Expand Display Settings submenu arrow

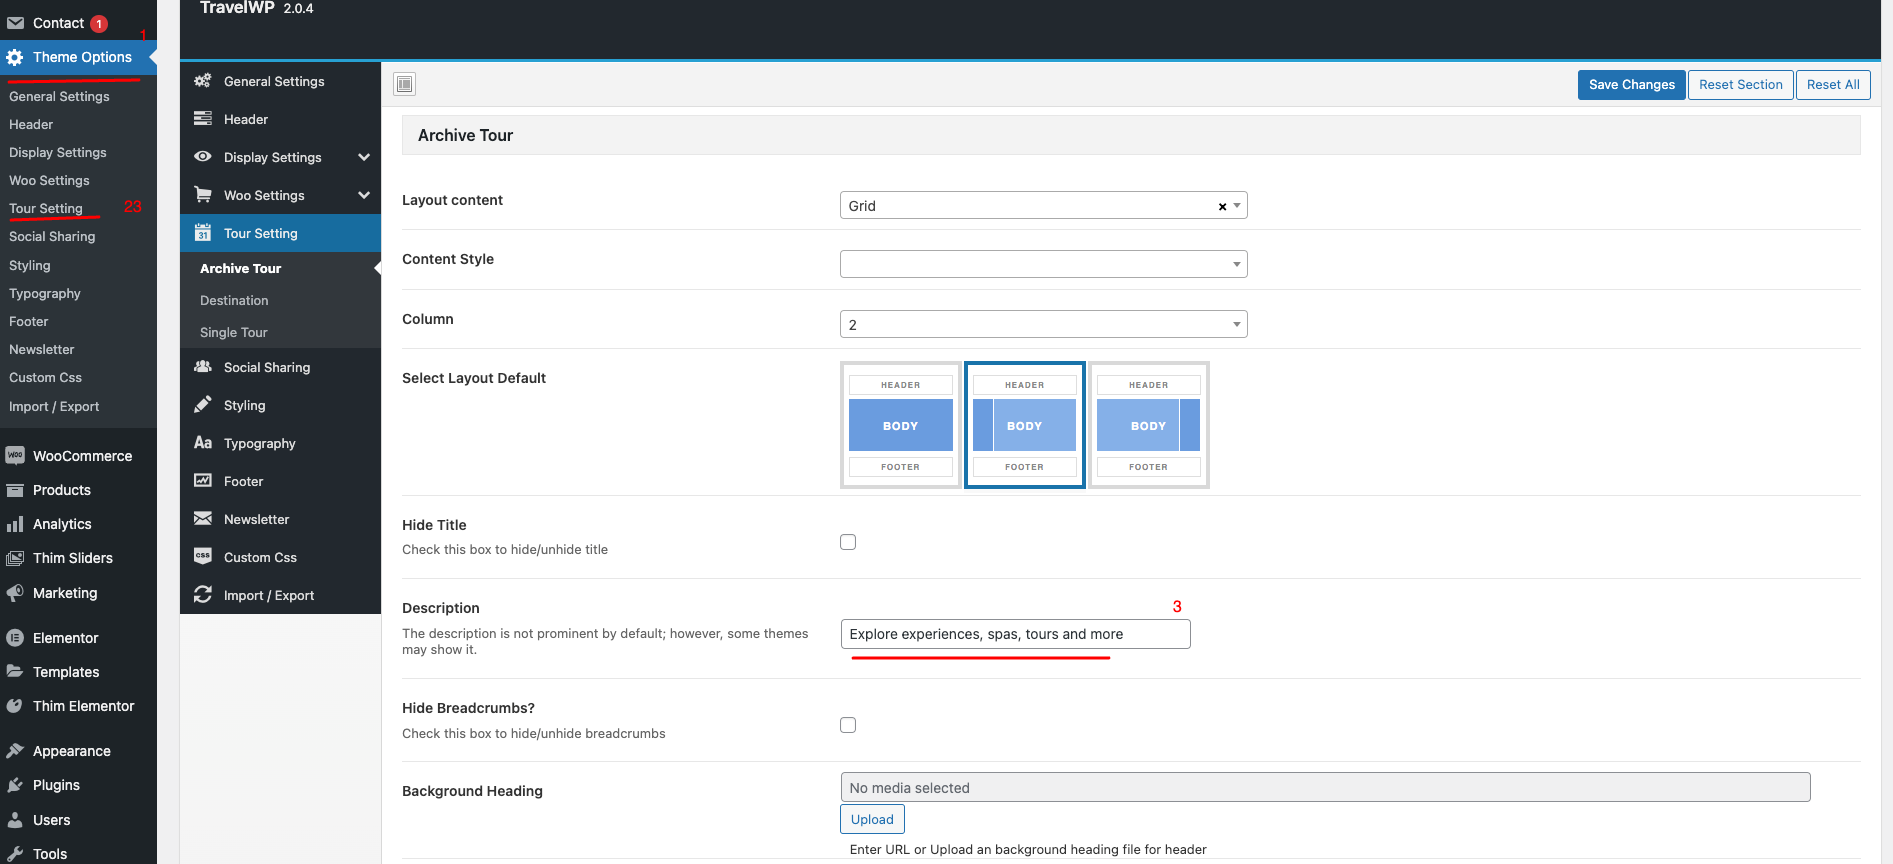point(364,157)
